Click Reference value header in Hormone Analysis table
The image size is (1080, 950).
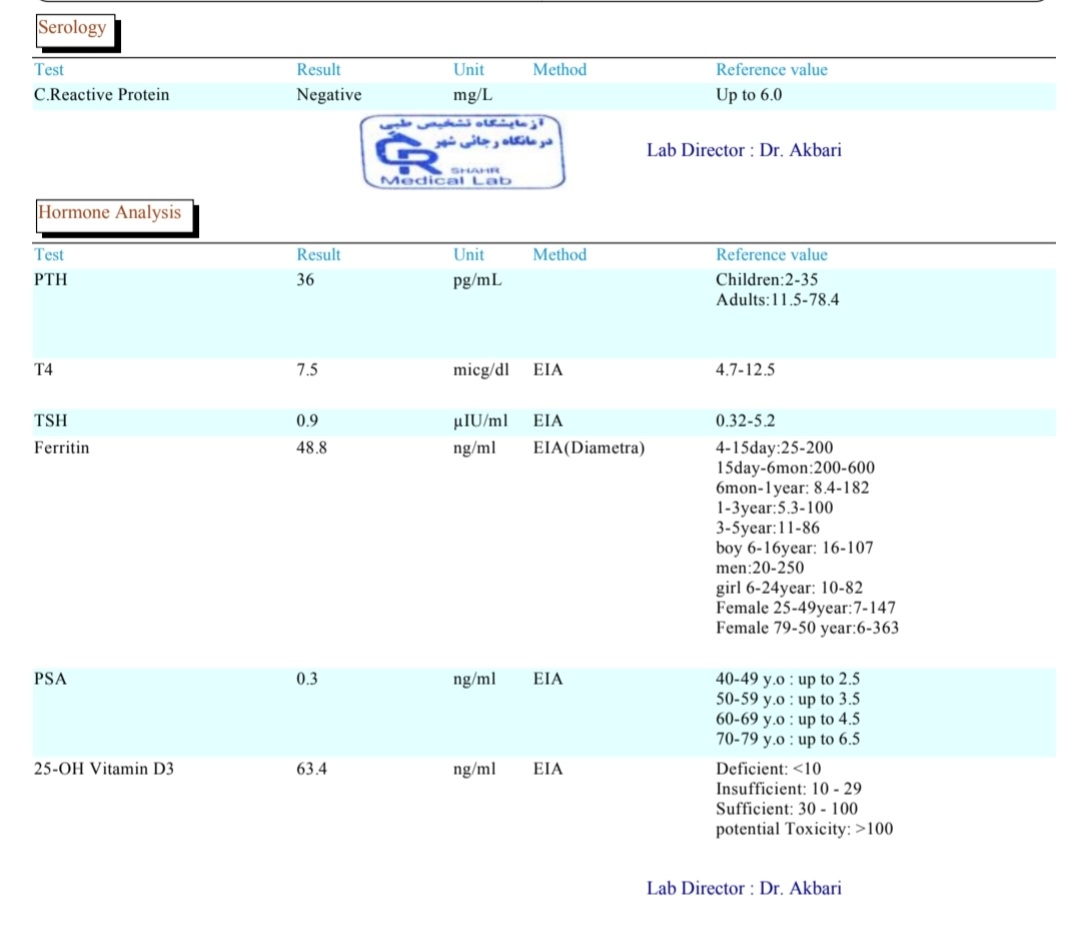tap(771, 255)
